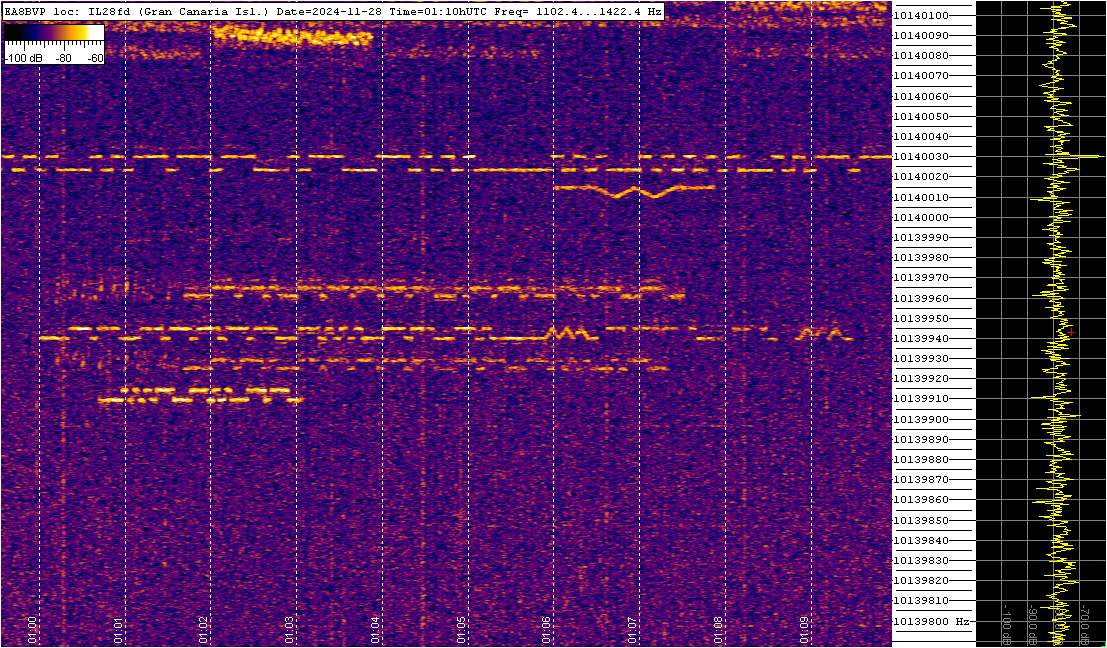This screenshot has height=648, width=1107.
Task: Click the 10139840 frequency label
Action: [921, 541]
